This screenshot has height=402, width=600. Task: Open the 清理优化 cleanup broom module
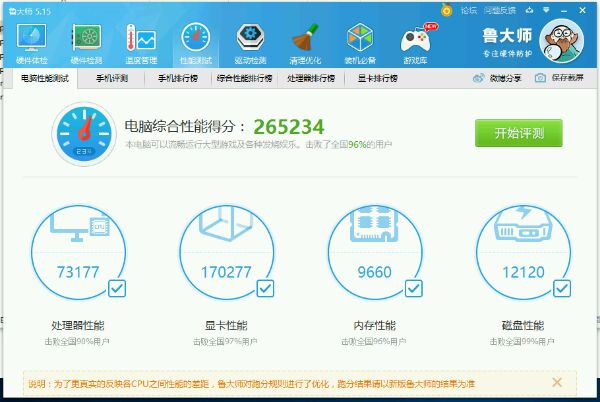click(305, 43)
